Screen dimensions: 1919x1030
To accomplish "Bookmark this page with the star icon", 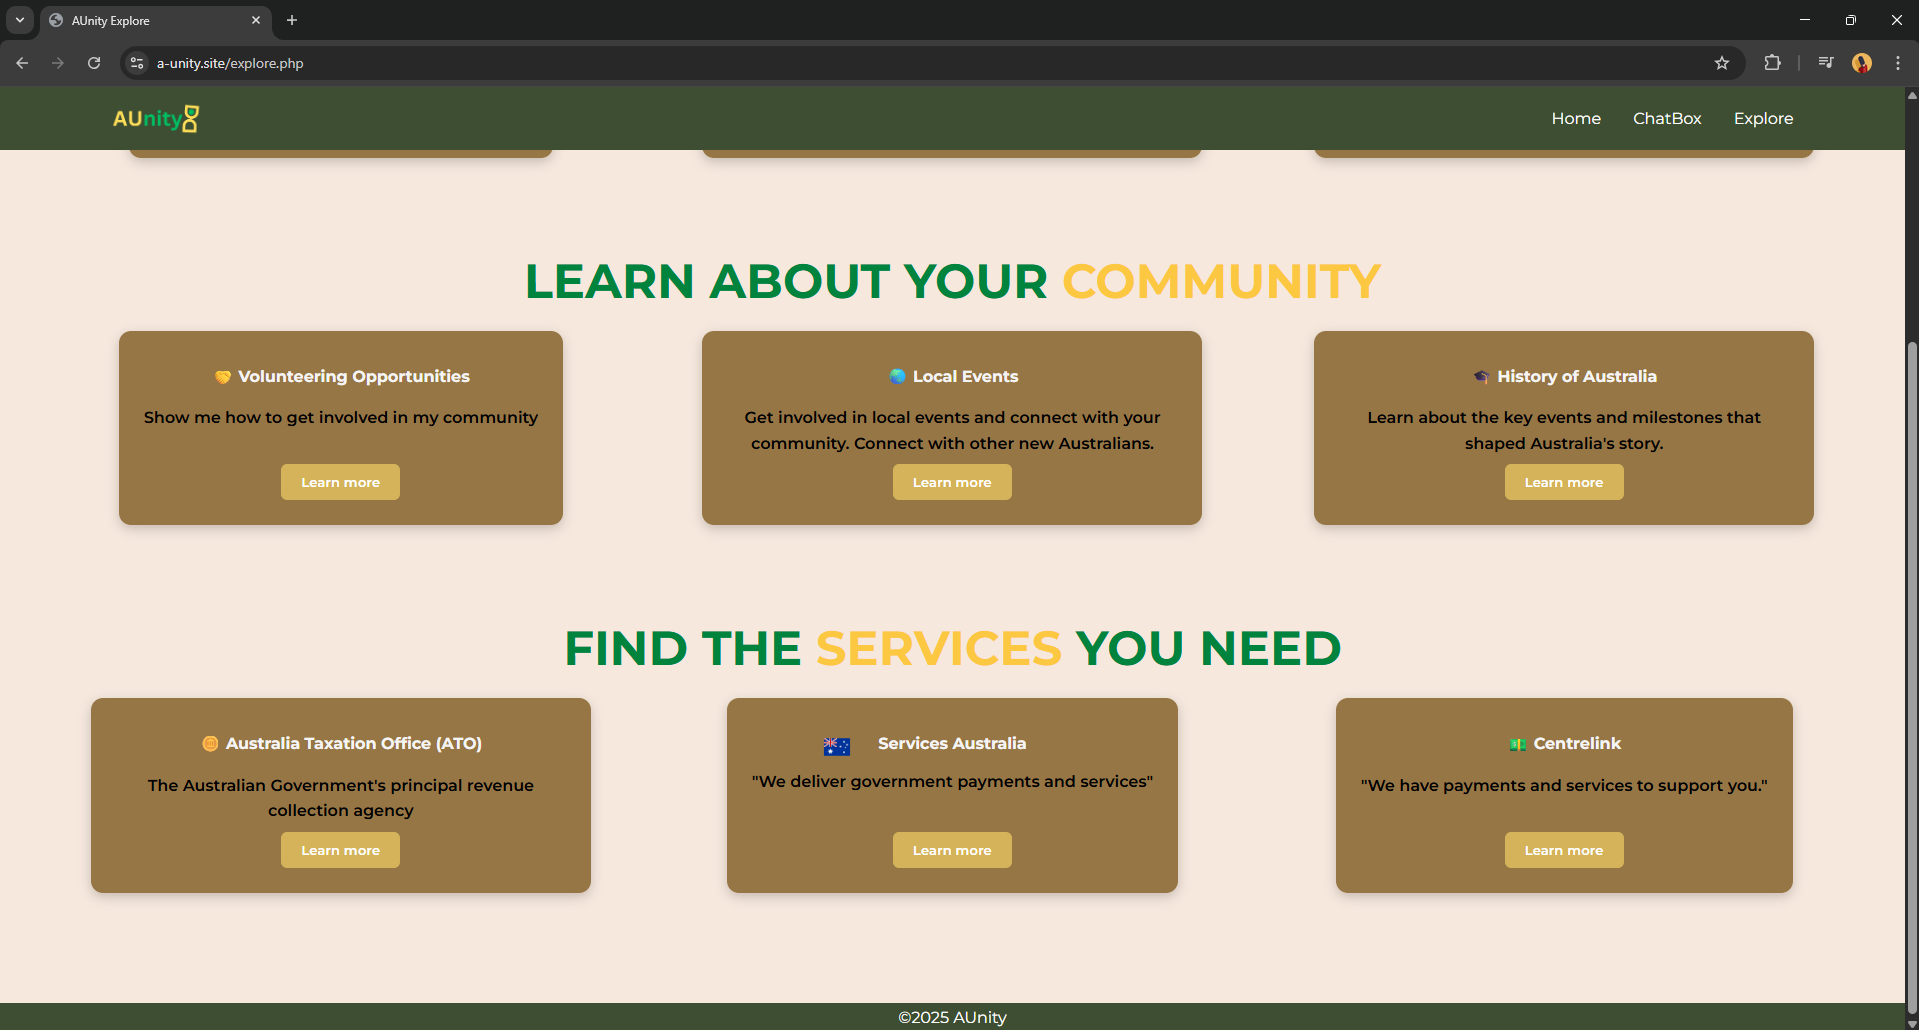I will (x=1721, y=63).
